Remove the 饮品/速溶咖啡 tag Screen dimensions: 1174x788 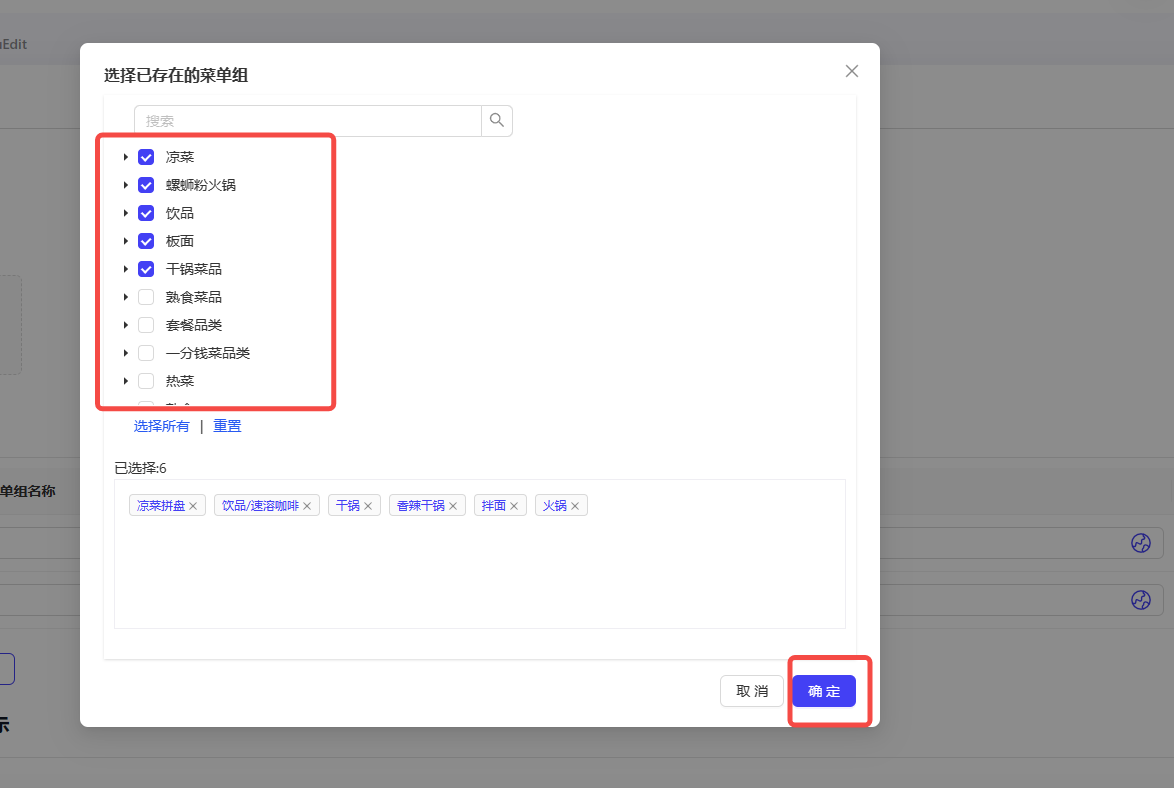[307, 506]
